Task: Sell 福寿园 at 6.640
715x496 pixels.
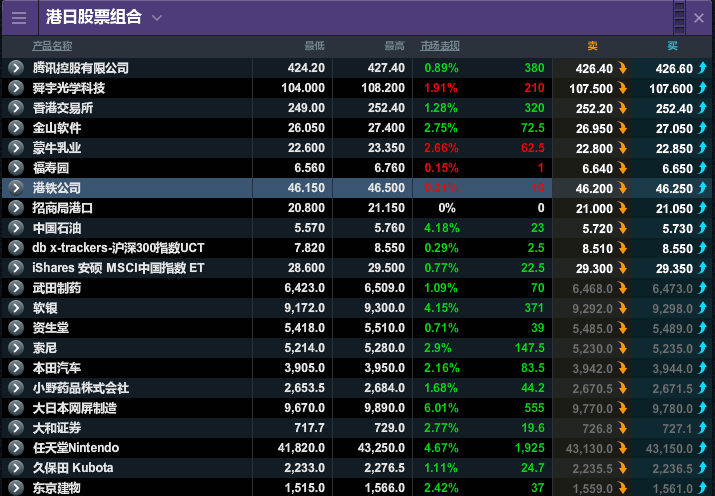Action: tap(592, 169)
